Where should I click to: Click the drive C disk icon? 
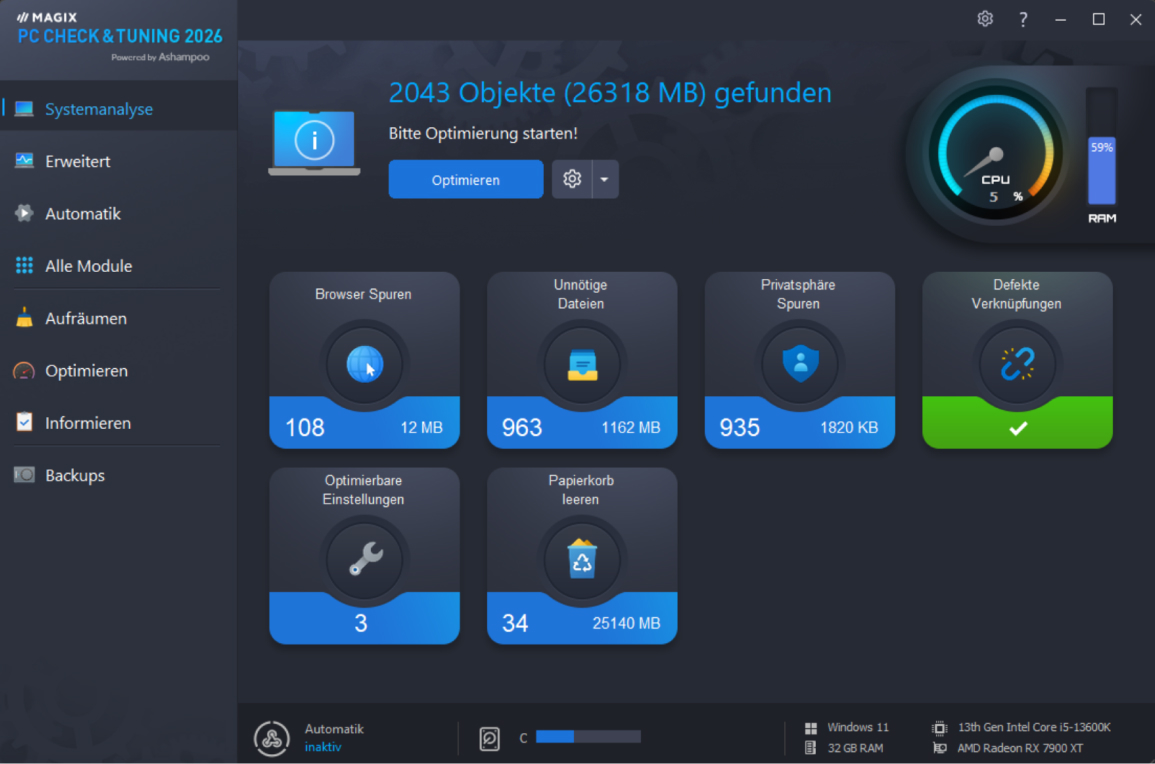pos(490,738)
